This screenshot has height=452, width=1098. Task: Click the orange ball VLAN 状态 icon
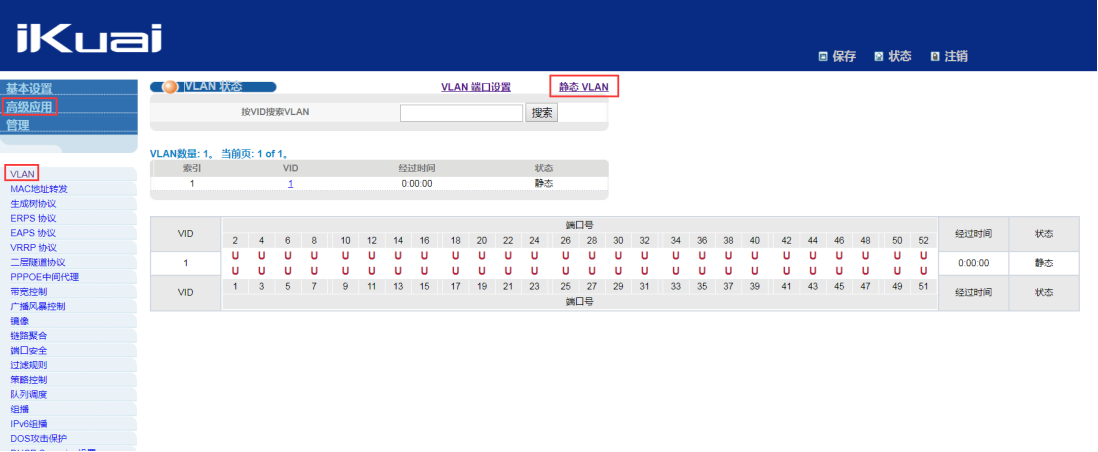[170, 87]
